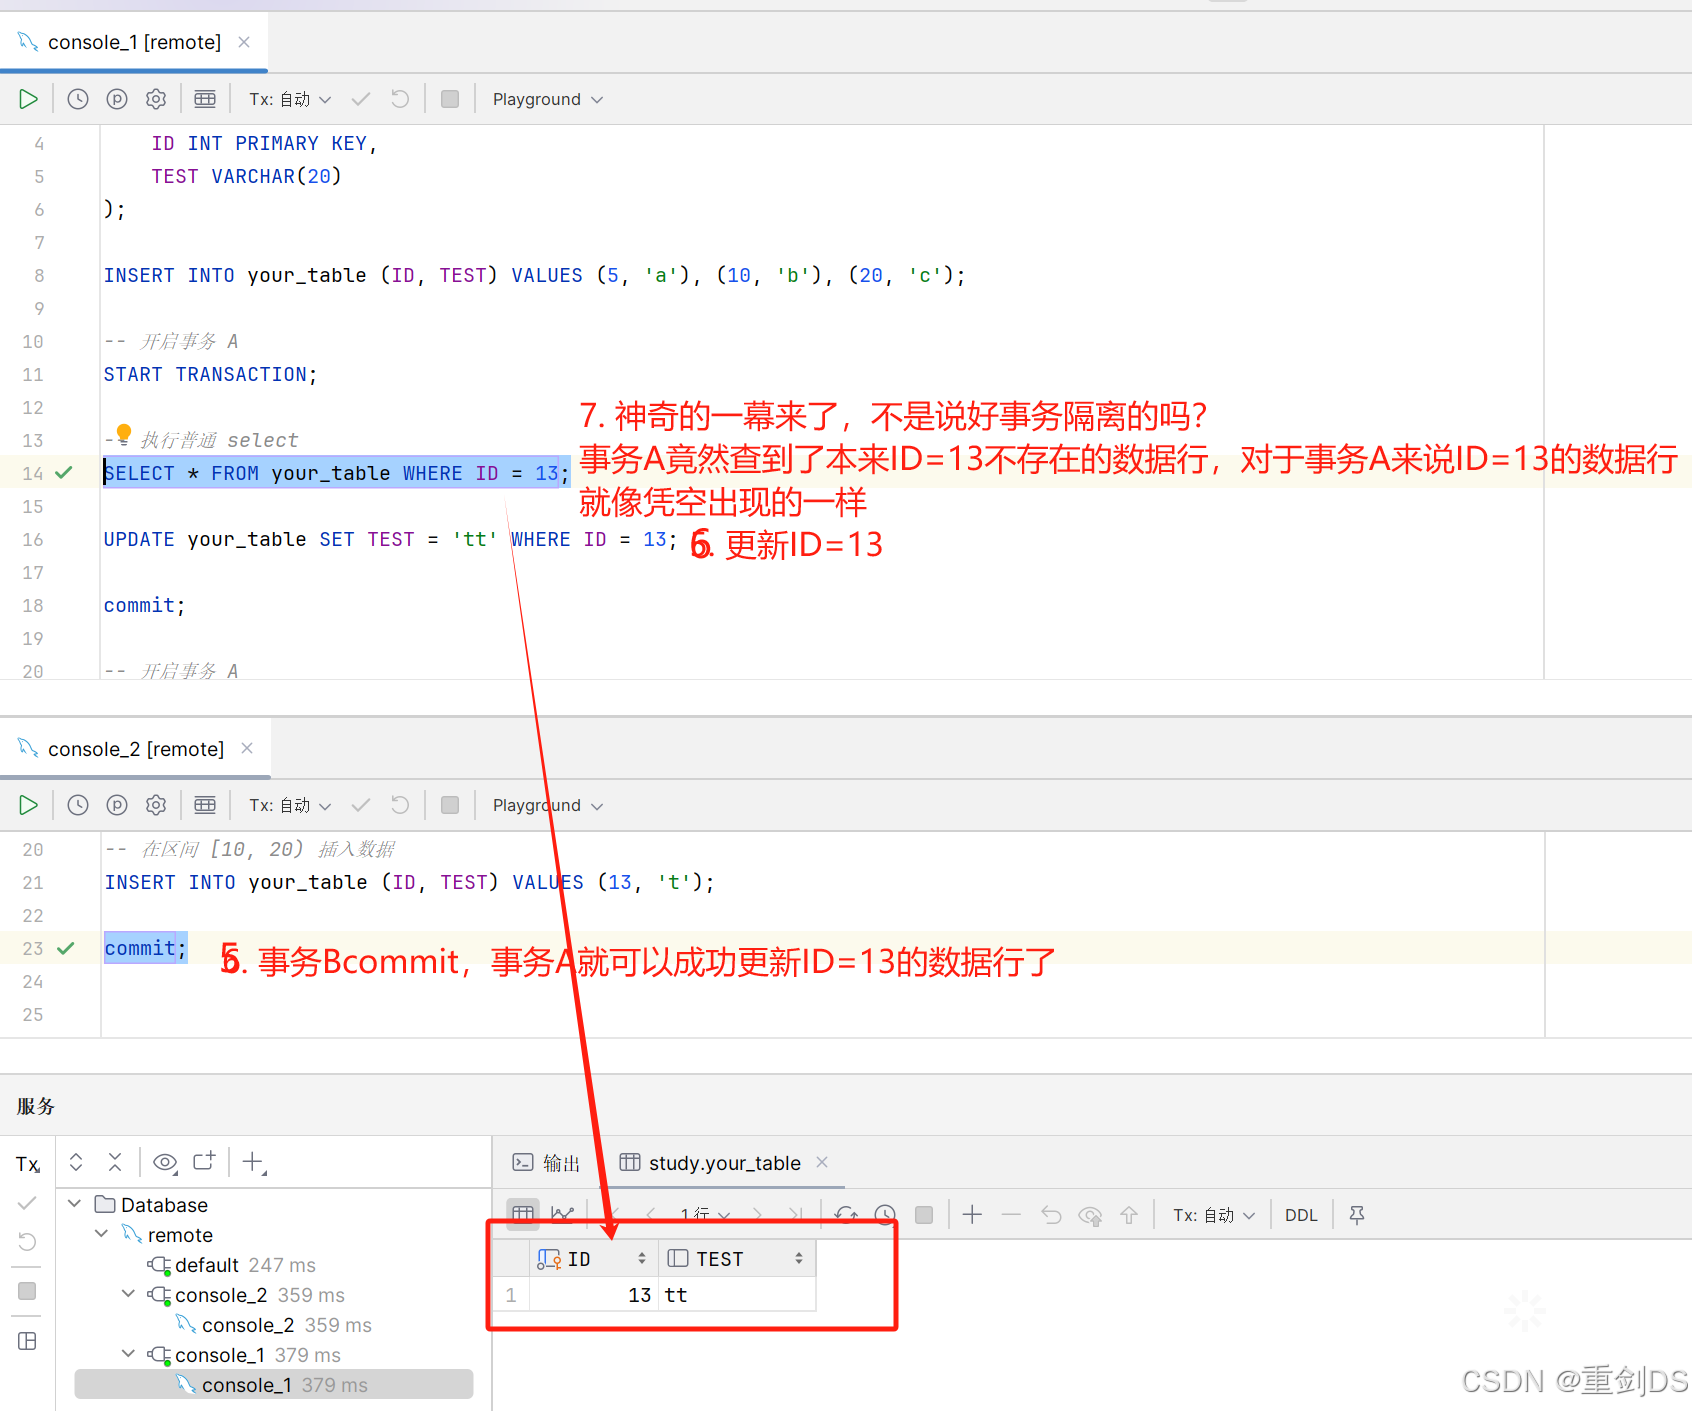The height and width of the screenshot is (1411, 1692).
Task: Expand all nodes in services tree
Action: coord(76,1162)
